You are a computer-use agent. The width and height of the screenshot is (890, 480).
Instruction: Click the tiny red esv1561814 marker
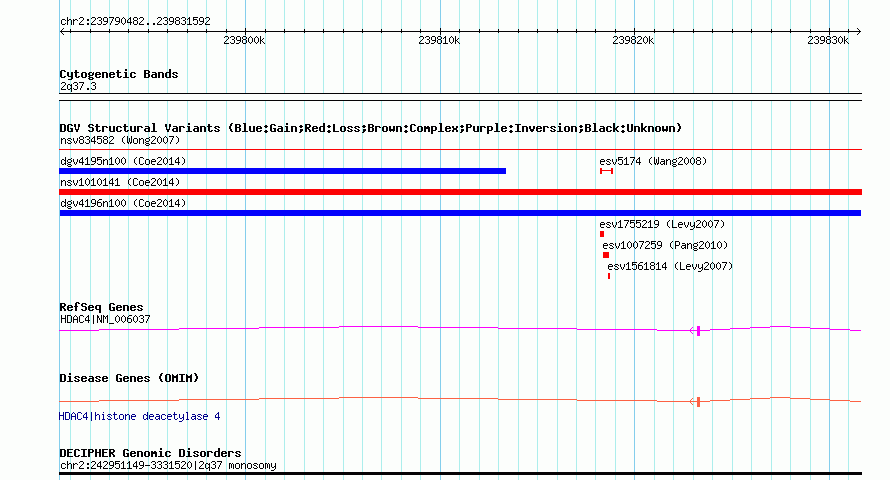[x=609, y=276]
